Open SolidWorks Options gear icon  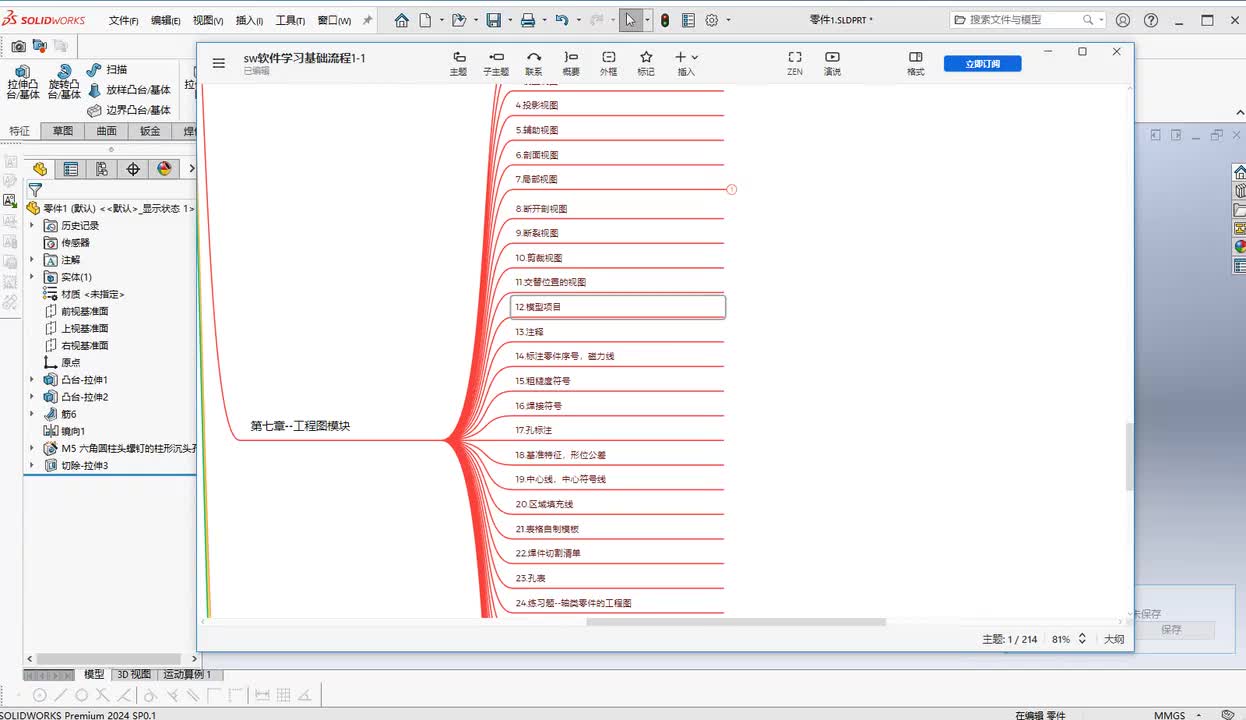click(712, 20)
